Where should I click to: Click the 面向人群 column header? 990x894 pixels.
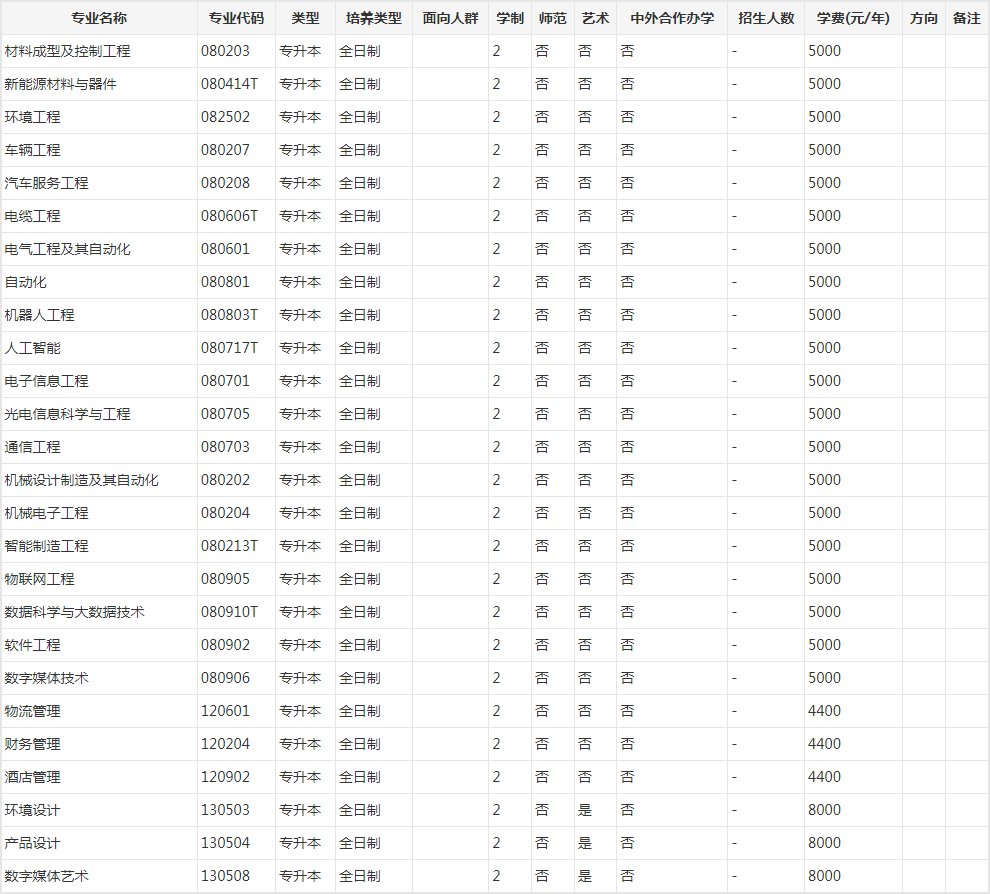450,18
